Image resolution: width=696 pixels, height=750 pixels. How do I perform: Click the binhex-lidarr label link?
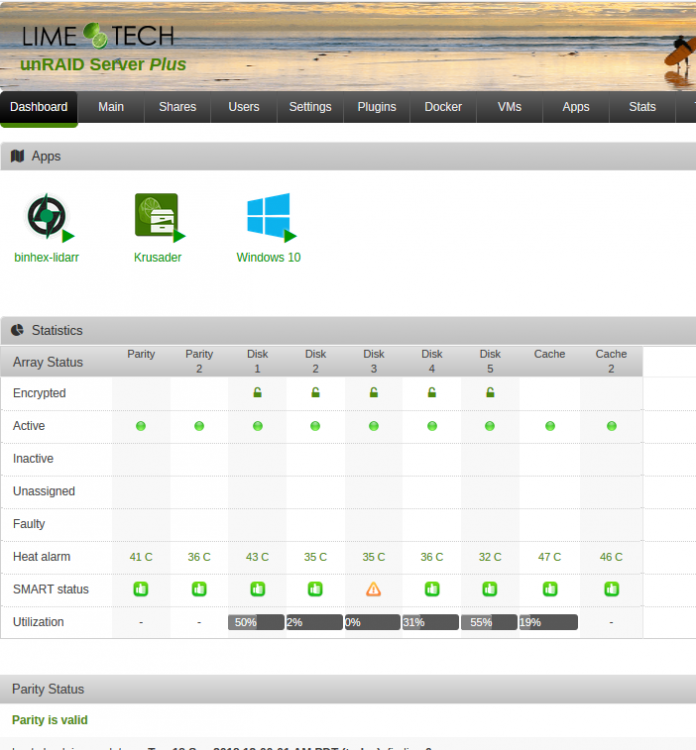46,257
